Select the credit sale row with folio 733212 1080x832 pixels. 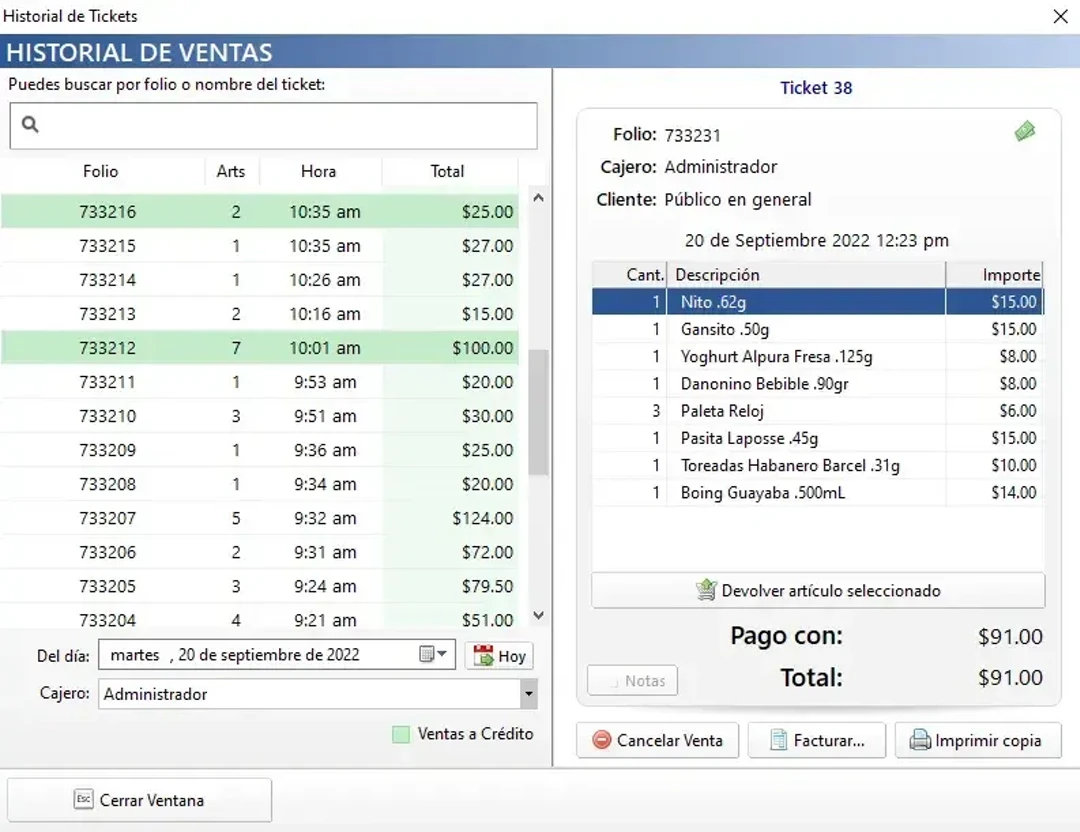click(260, 347)
